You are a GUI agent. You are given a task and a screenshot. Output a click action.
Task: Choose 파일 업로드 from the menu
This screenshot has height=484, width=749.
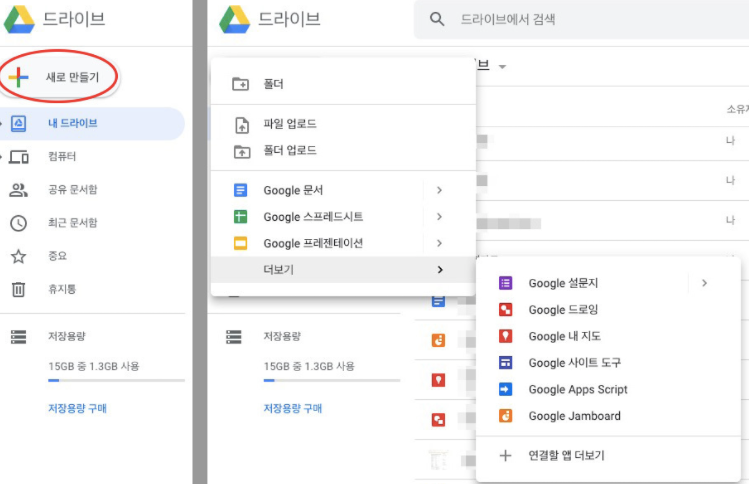point(343,124)
